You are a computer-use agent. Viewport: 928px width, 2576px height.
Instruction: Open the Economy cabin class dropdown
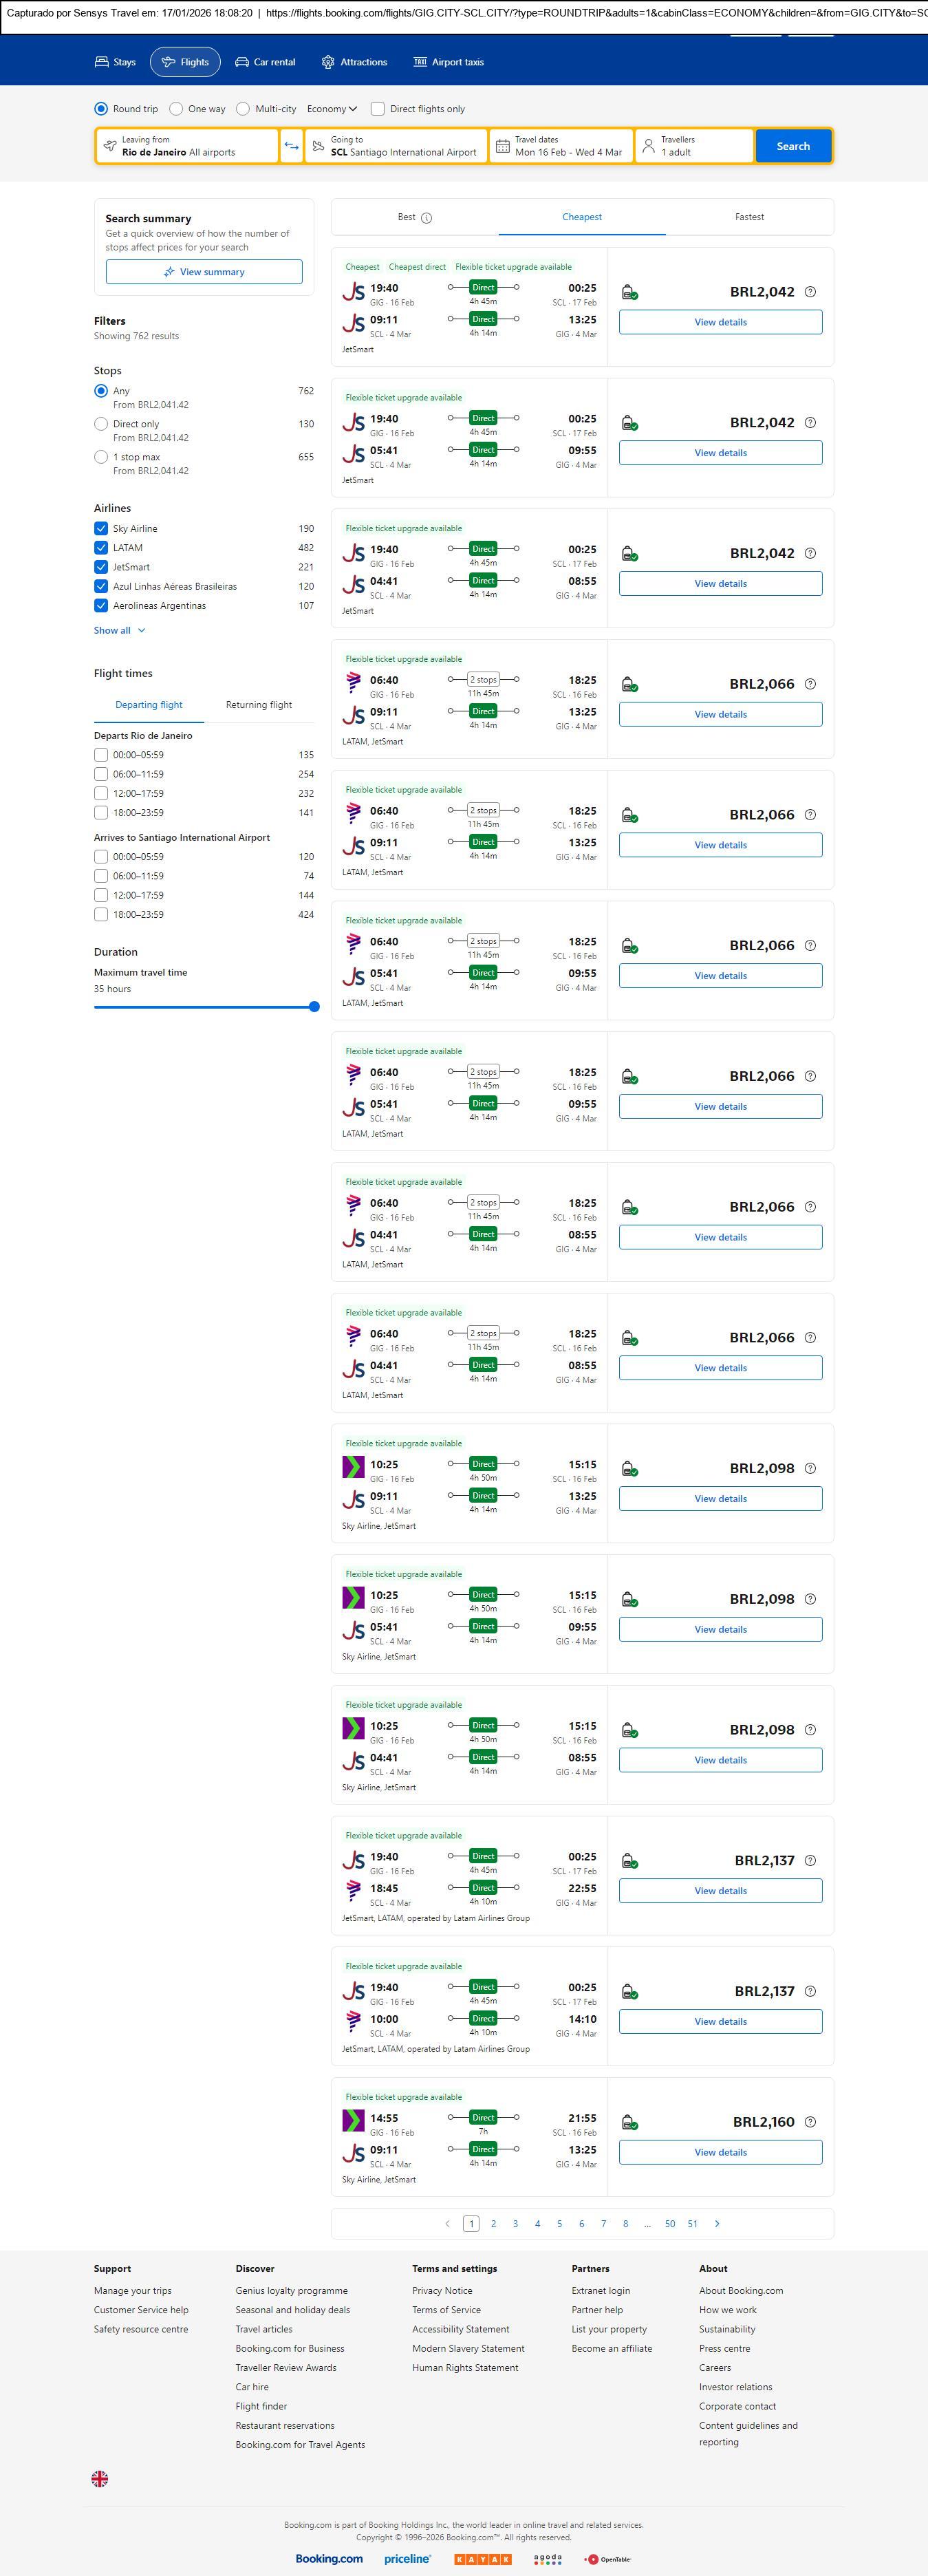pos(332,109)
